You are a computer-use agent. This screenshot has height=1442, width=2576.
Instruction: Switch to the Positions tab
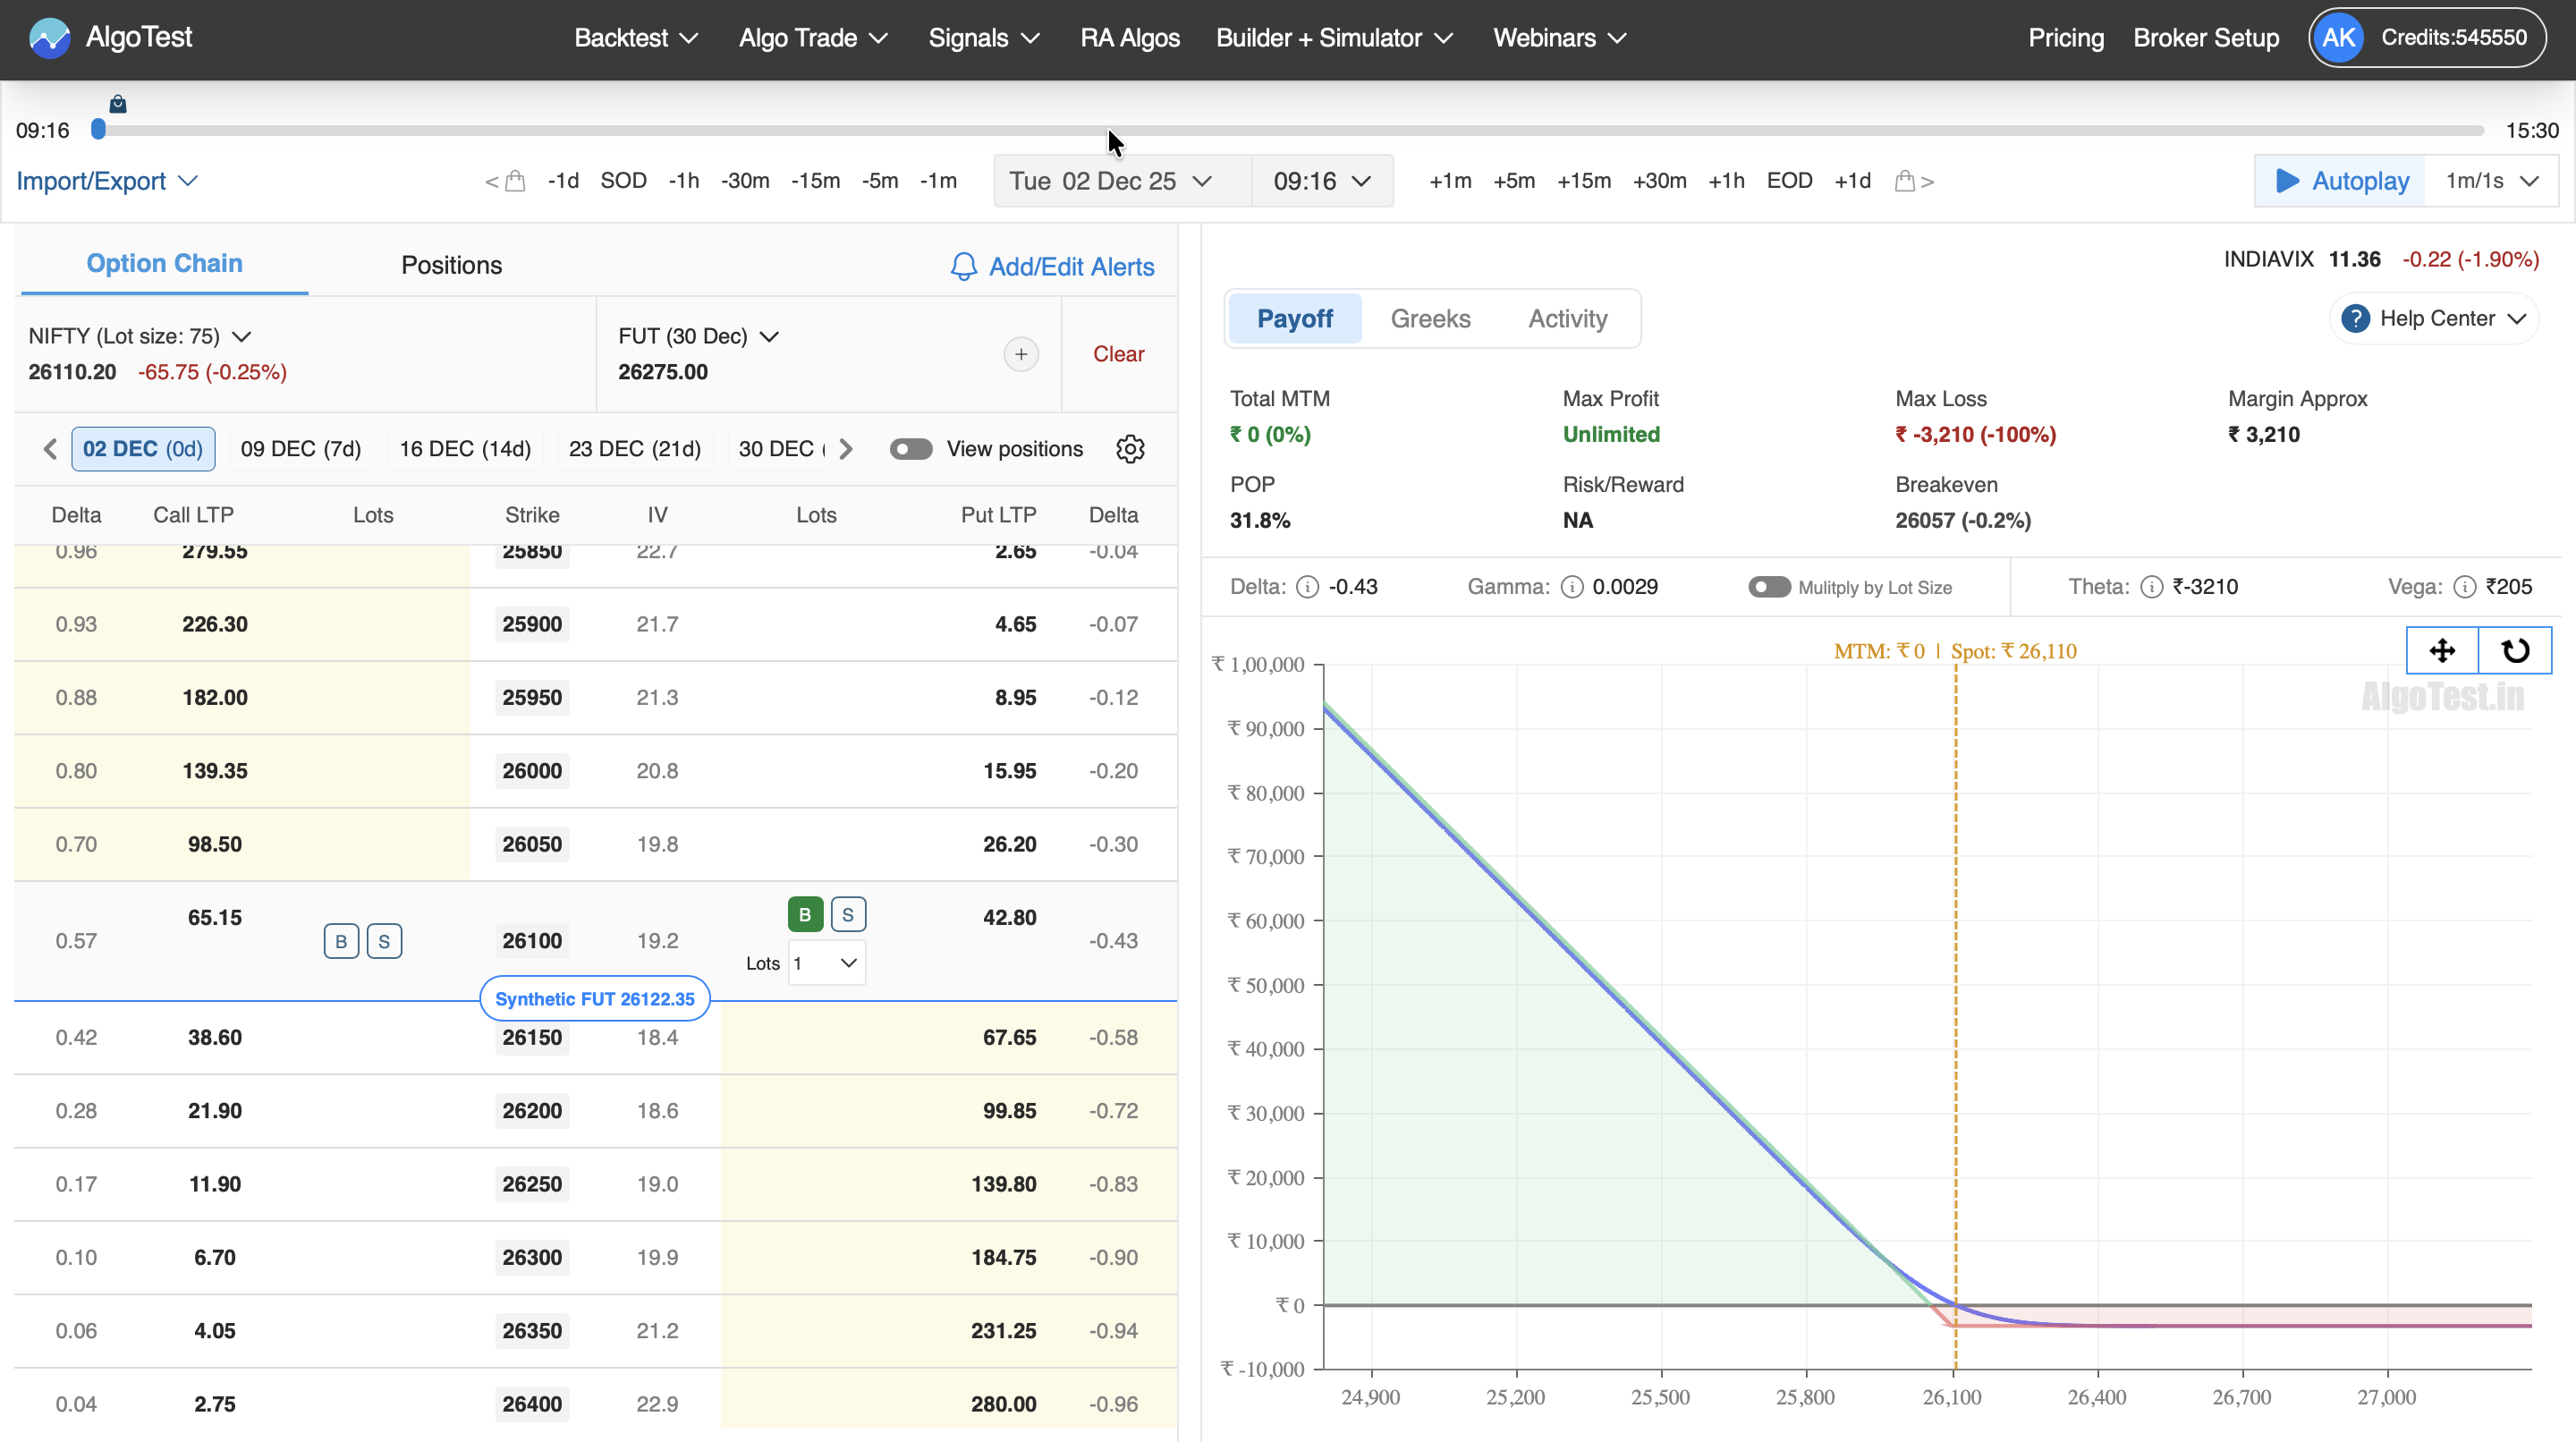pyautogui.click(x=451, y=265)
